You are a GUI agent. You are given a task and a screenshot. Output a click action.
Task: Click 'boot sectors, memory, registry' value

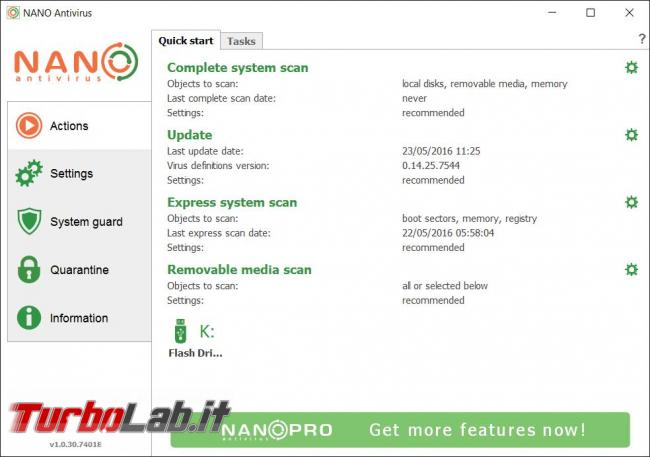pos(469,219)
